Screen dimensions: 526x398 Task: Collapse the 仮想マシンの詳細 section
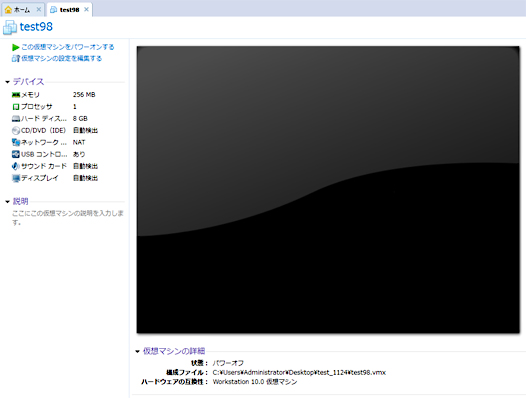coord(137,351)
